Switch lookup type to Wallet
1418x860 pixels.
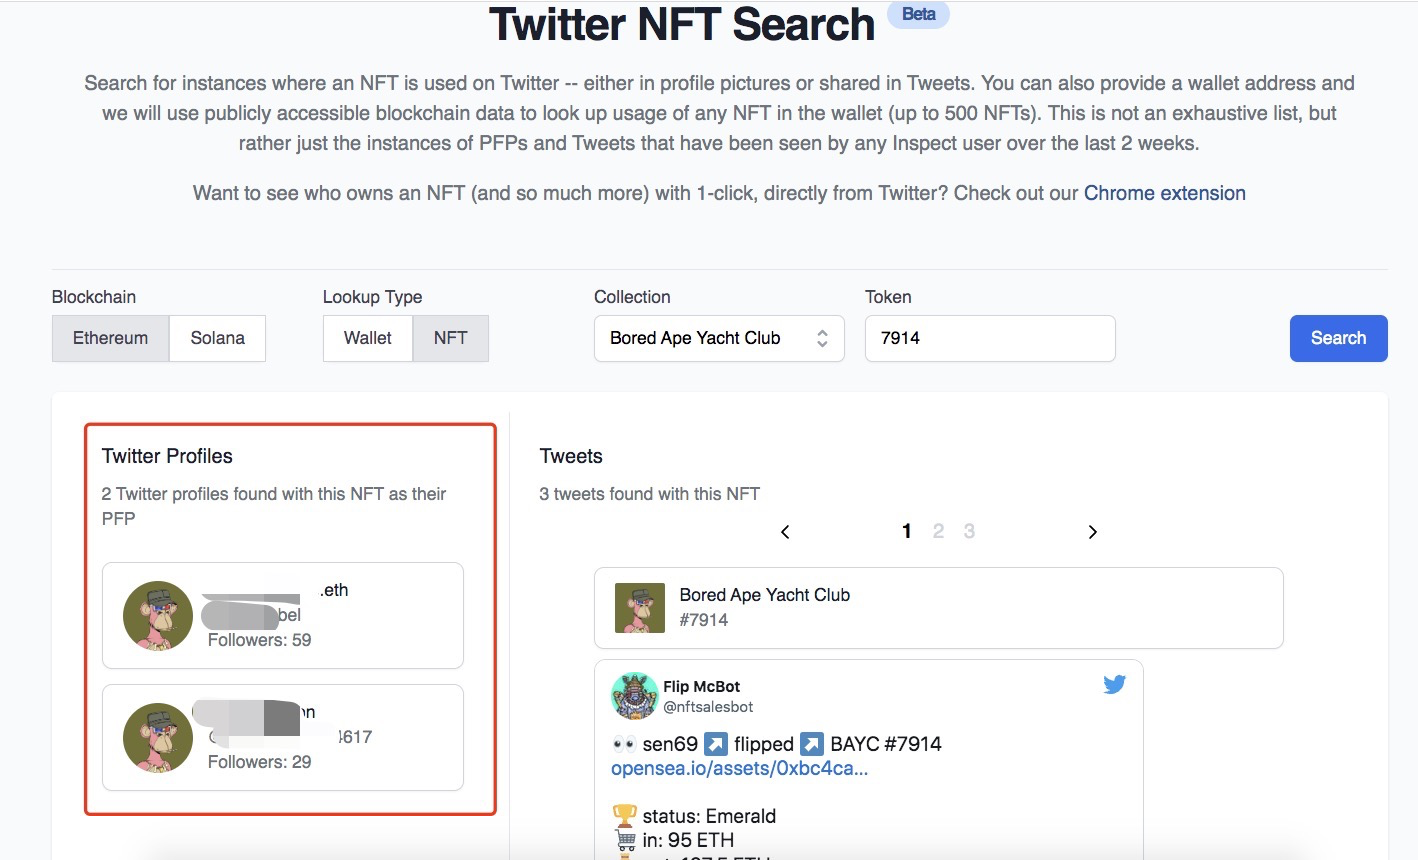(x=367, y=338)
